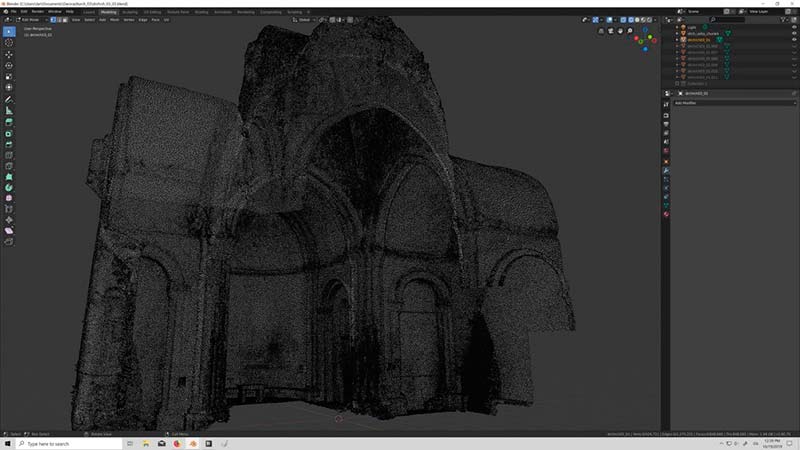Open the Render menu
800x450 pixels.
pyautogui.click(x=37, y=11)
